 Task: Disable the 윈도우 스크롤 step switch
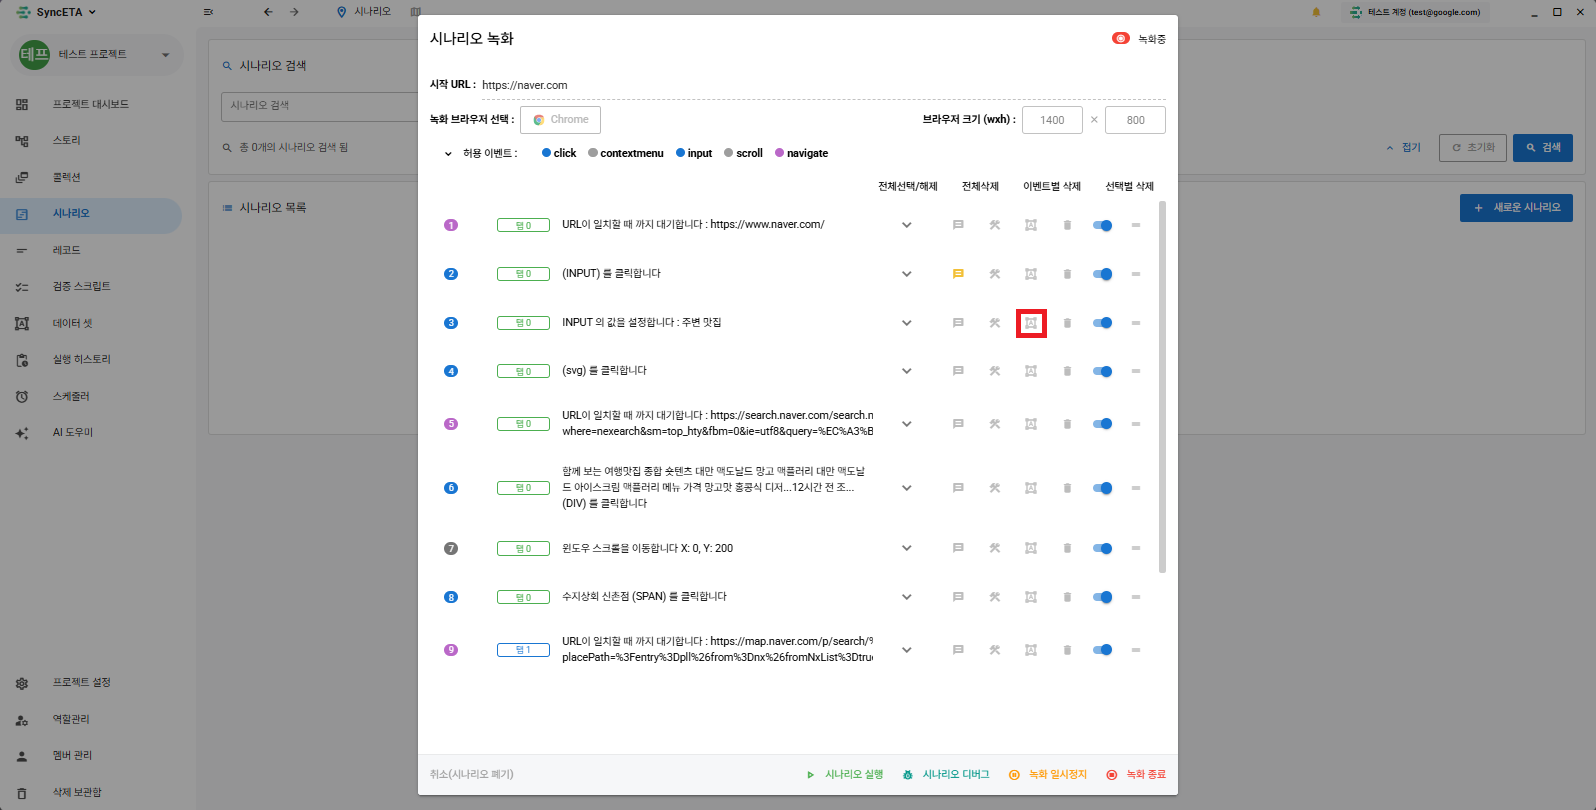pyautogui.click(x=1102, y=548)
